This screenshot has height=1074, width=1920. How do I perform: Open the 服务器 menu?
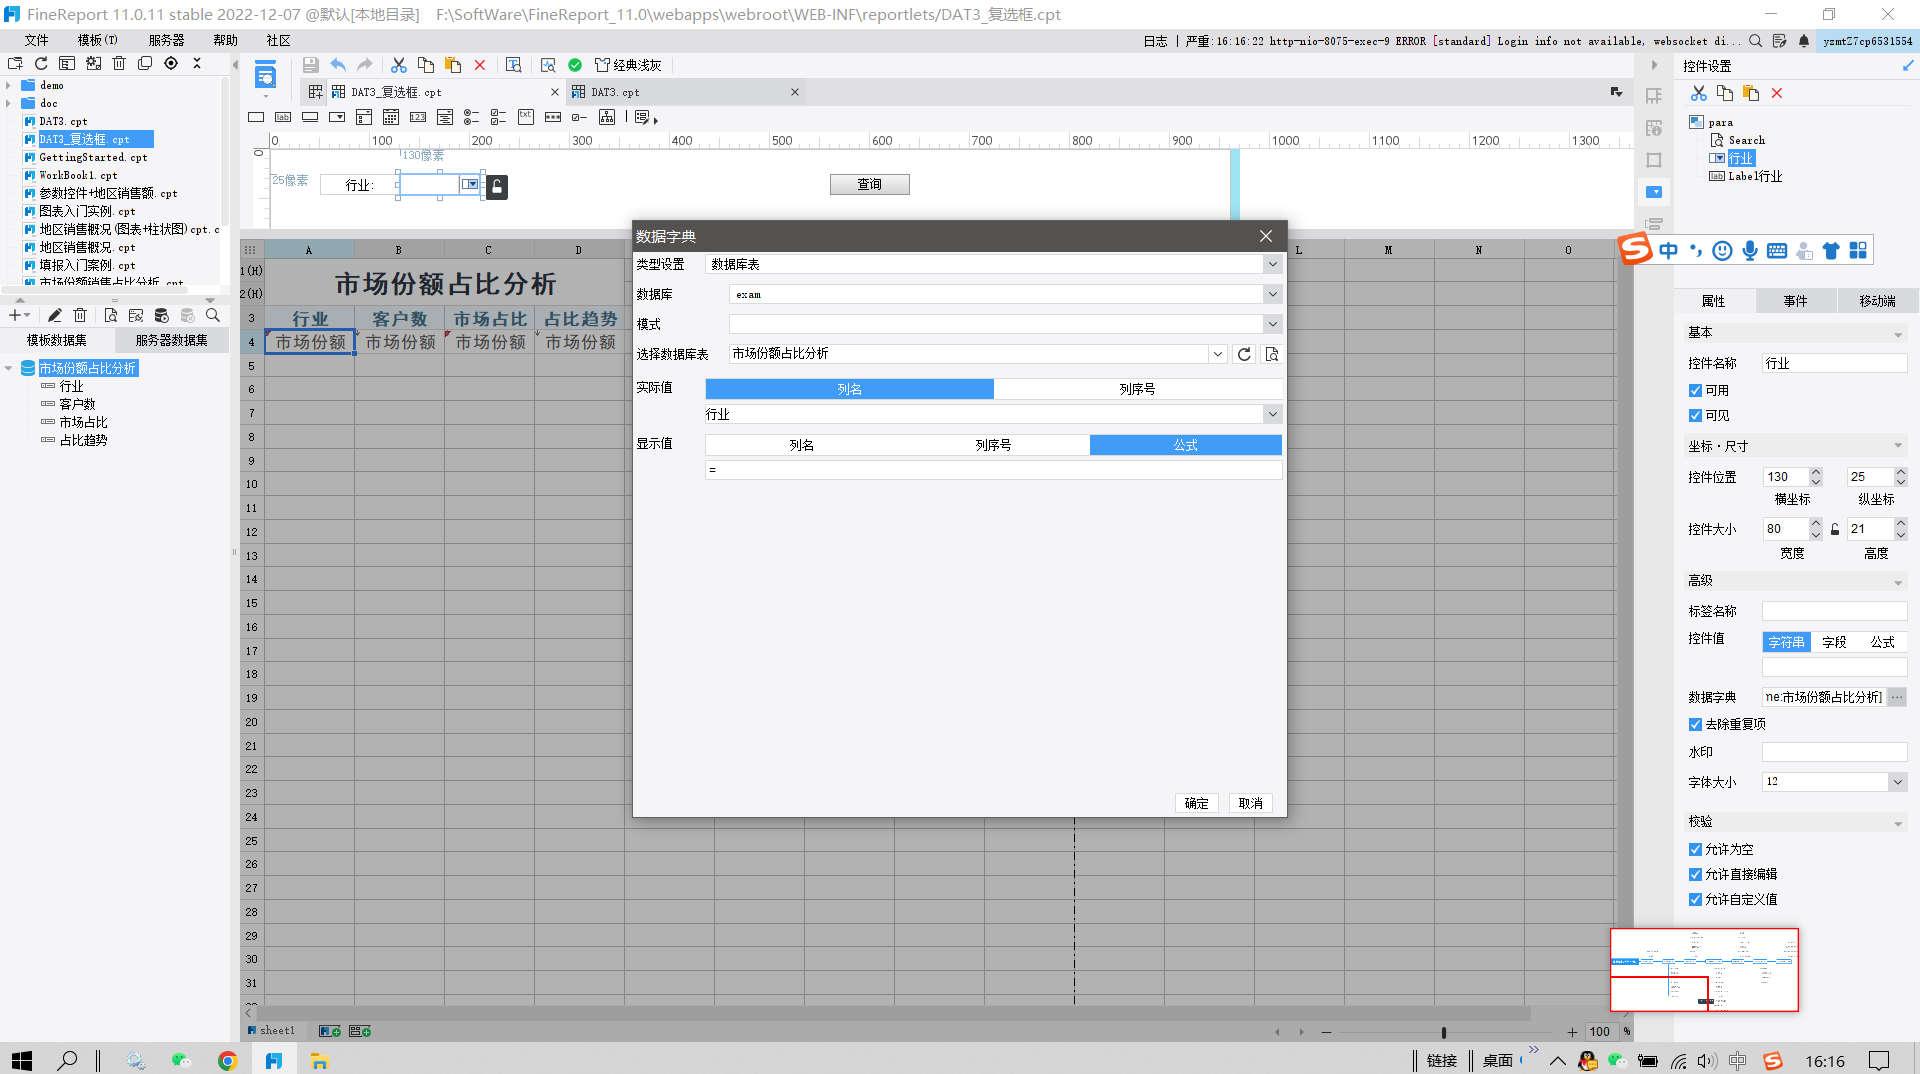click(166, 40)
